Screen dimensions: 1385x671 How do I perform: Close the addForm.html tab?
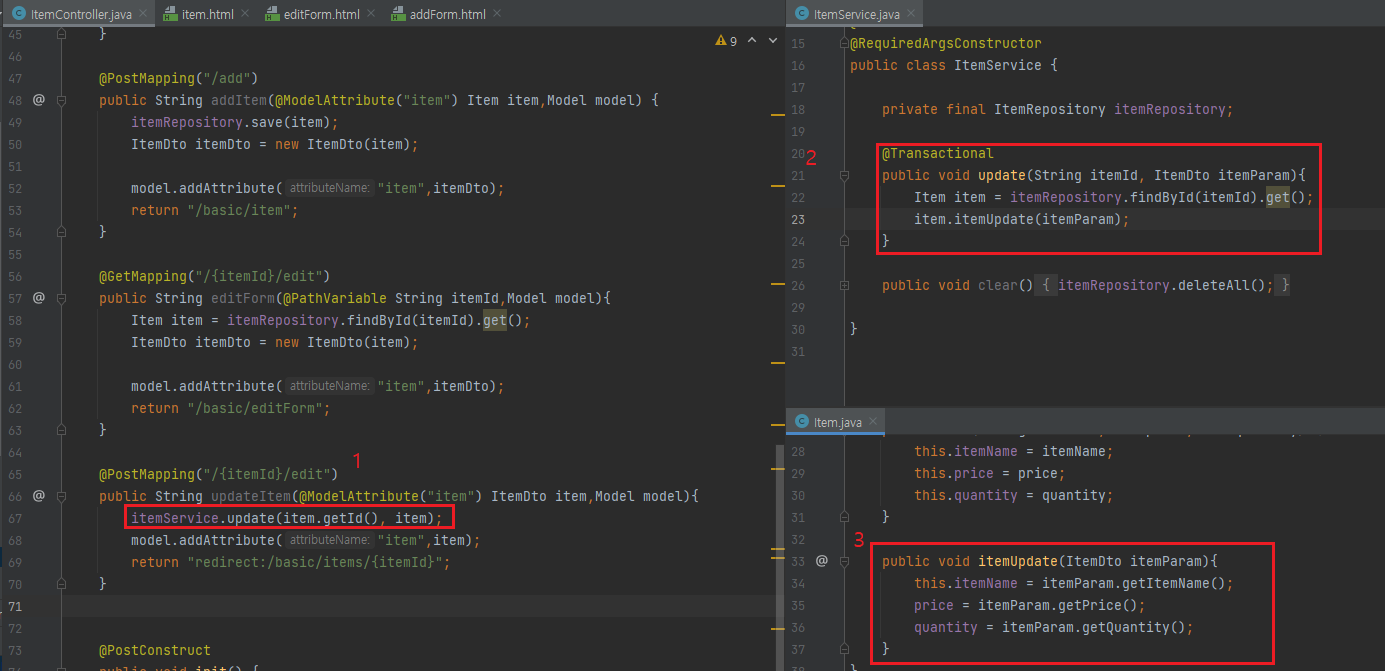[x=498, y=14]
